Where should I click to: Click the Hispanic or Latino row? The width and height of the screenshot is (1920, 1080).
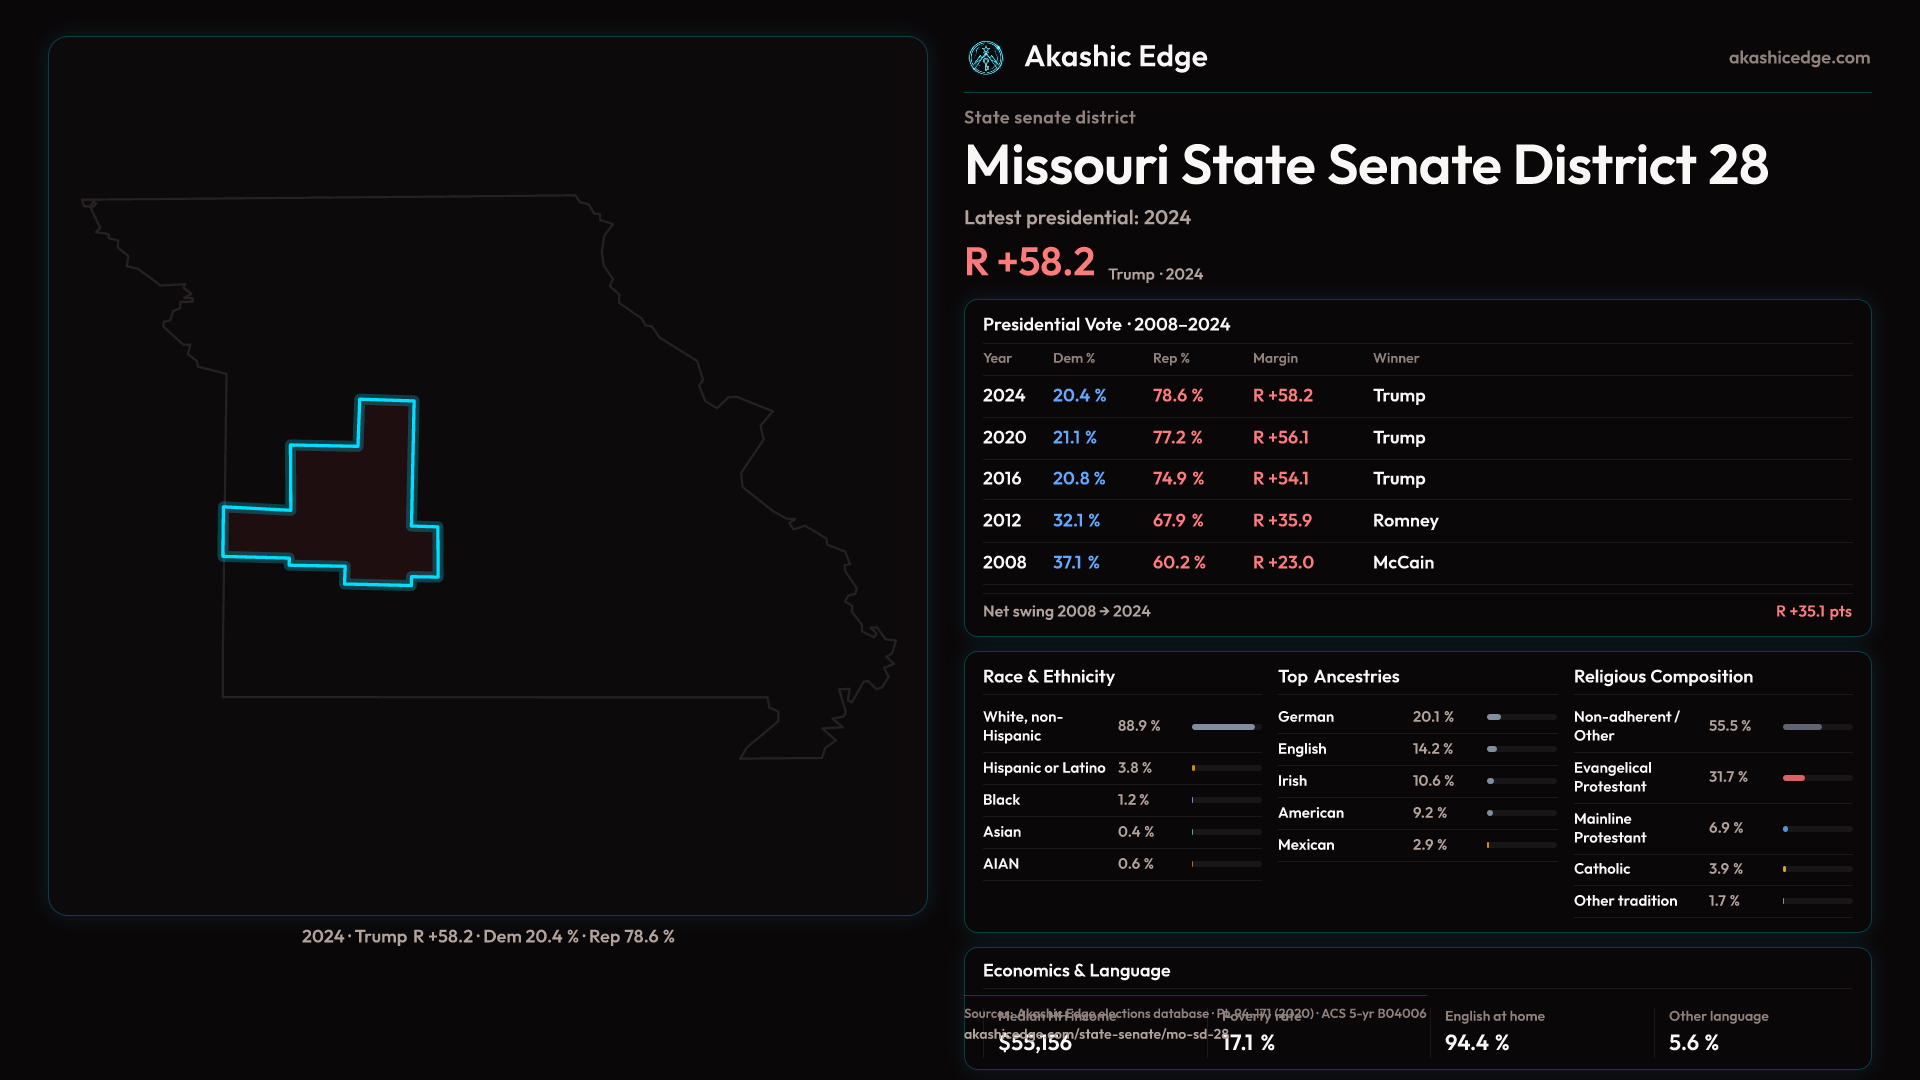[x=1120, y=768]
